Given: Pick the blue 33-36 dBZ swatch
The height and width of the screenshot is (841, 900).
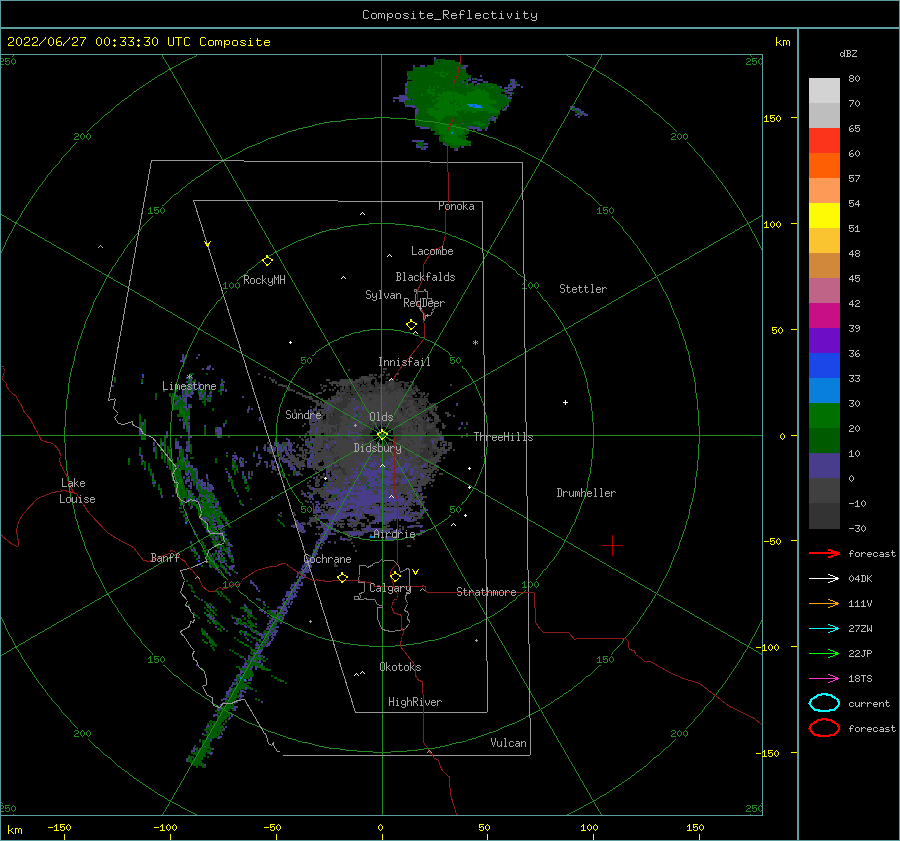Looking at the screenshot, I should click(824, 365).
